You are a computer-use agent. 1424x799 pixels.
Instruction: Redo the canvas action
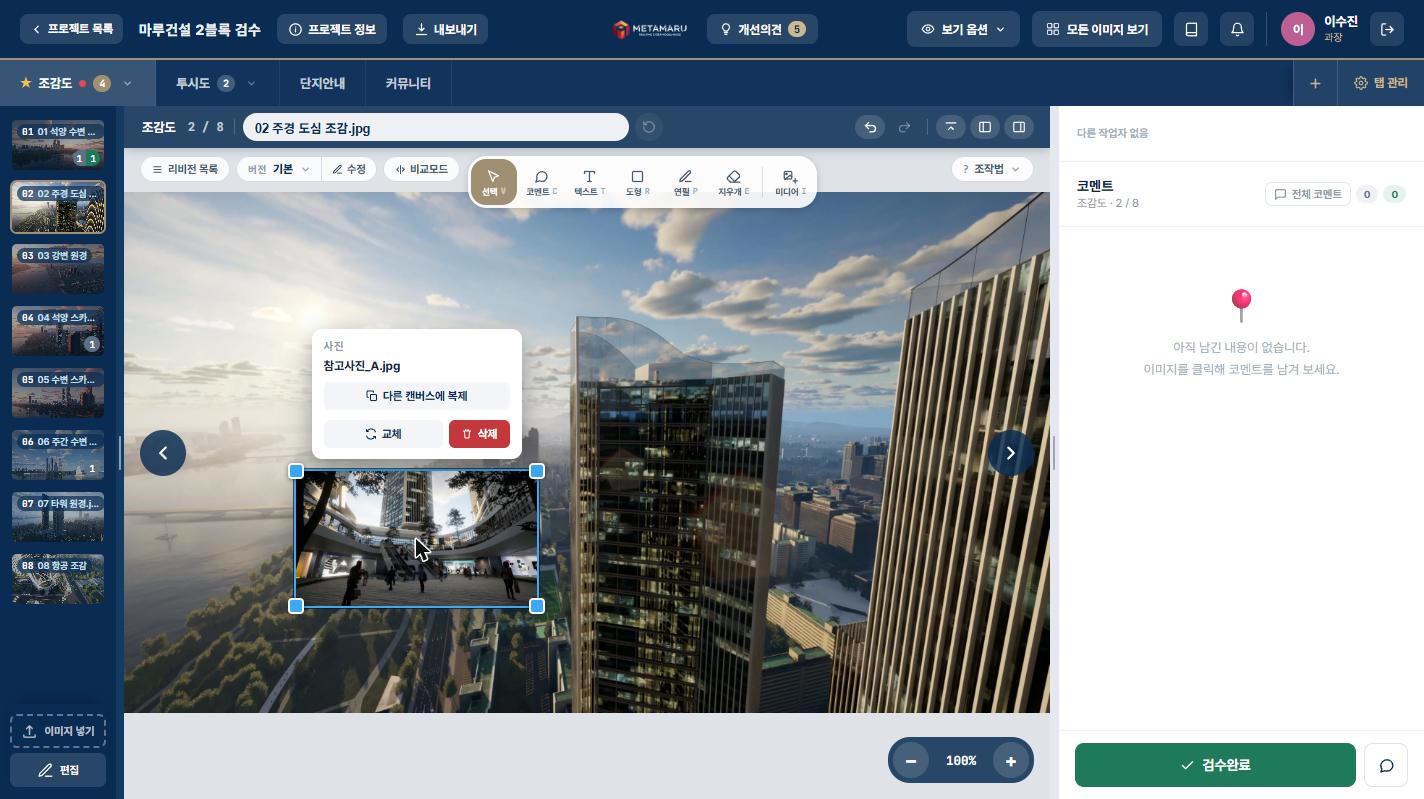pyautogui.click(x=904, y=127)
